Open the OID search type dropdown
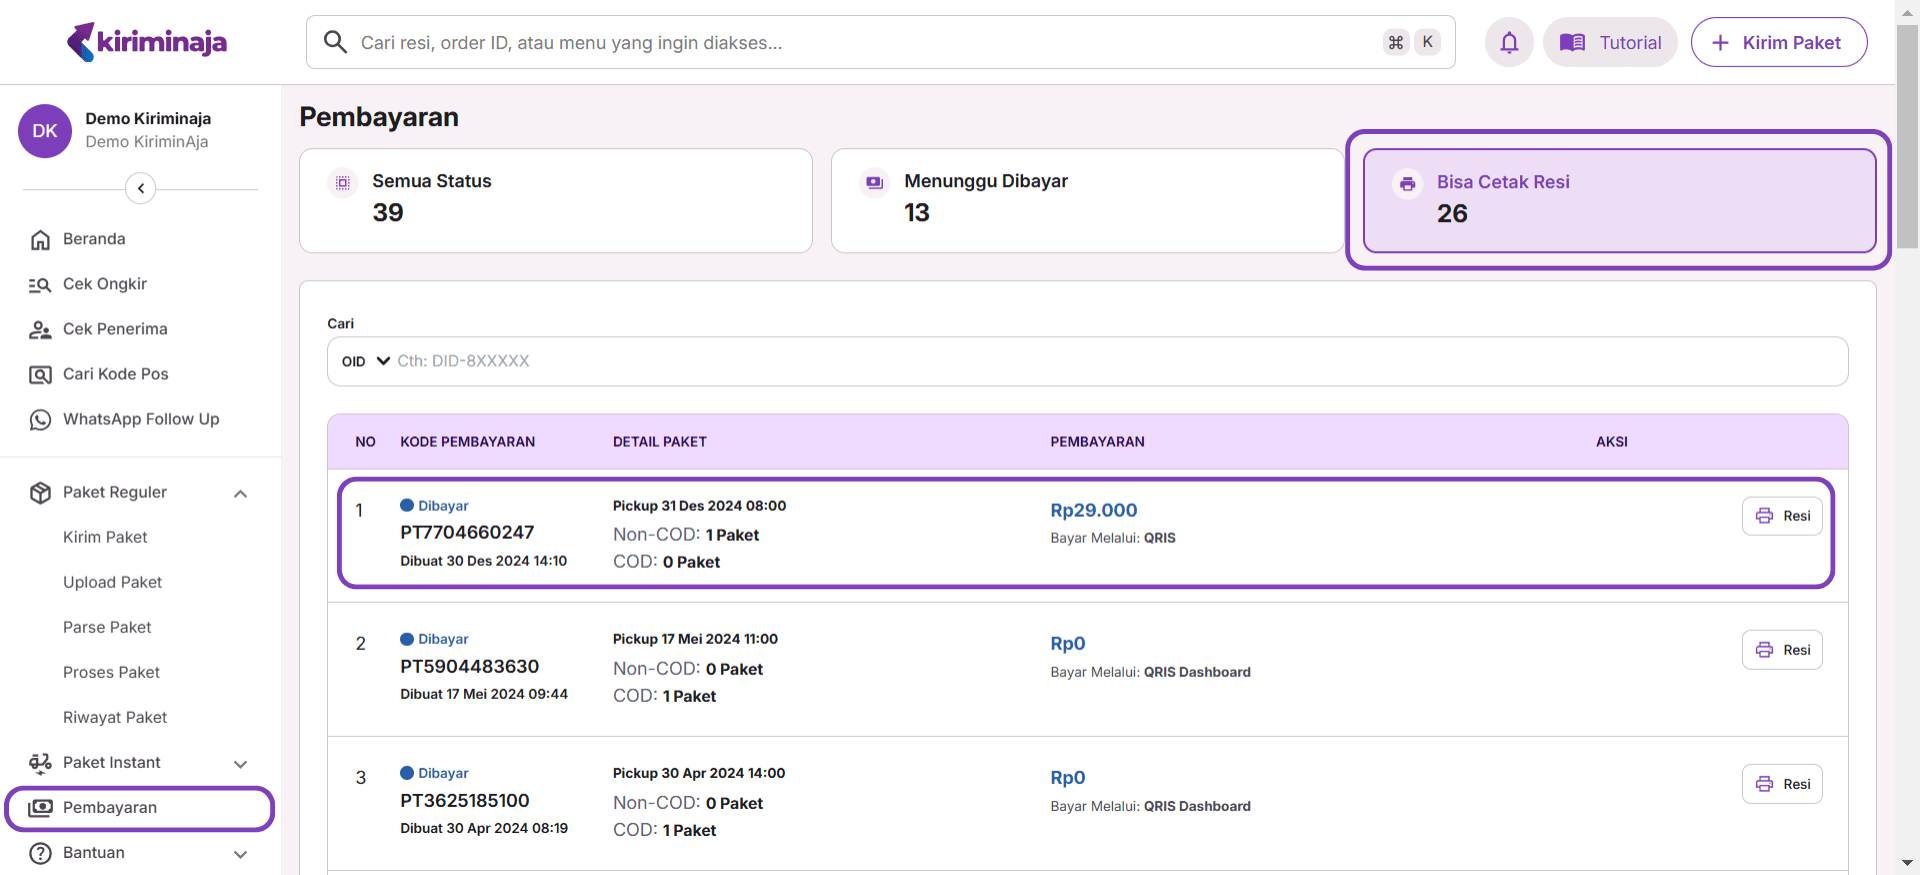The image size is (1920, 875). [x=365, y=361]
